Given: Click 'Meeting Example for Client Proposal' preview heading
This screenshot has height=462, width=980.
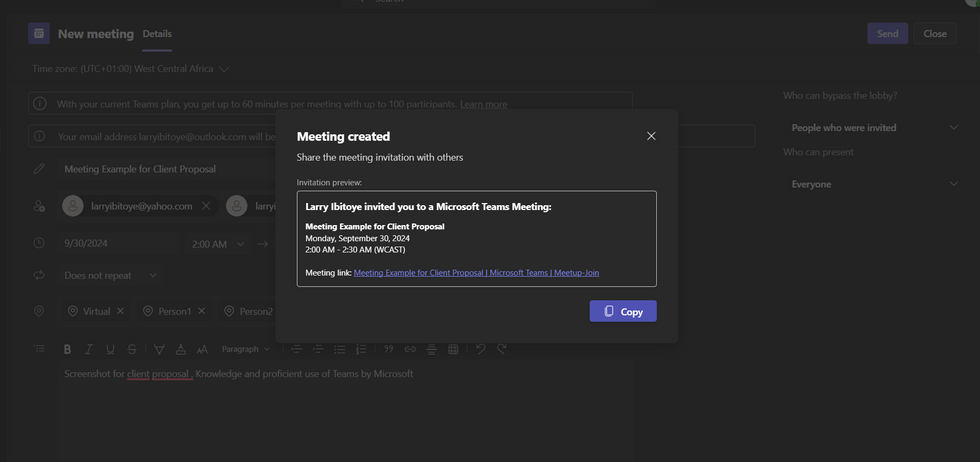Looking at the screenshot, I should tap(375, 226).
